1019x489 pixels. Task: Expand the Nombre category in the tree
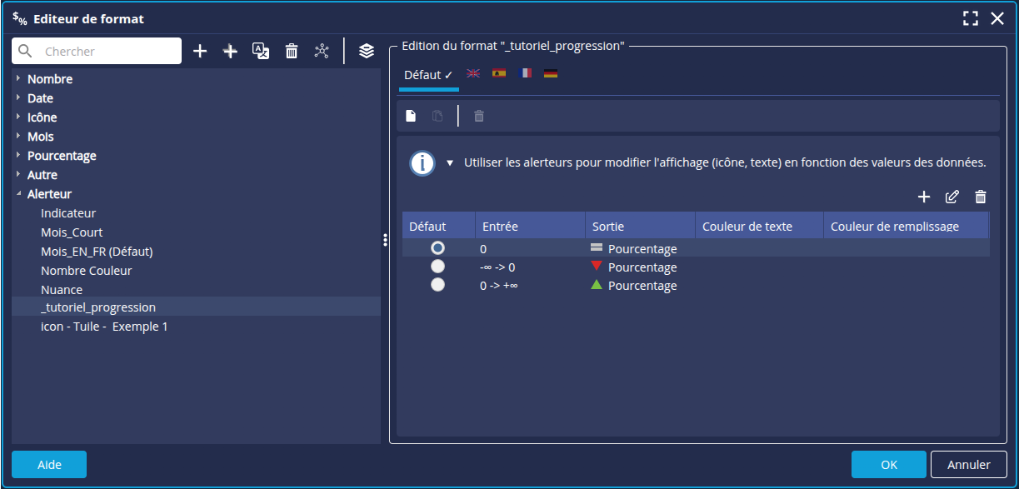pyautogui.click(x=18, y=79)
